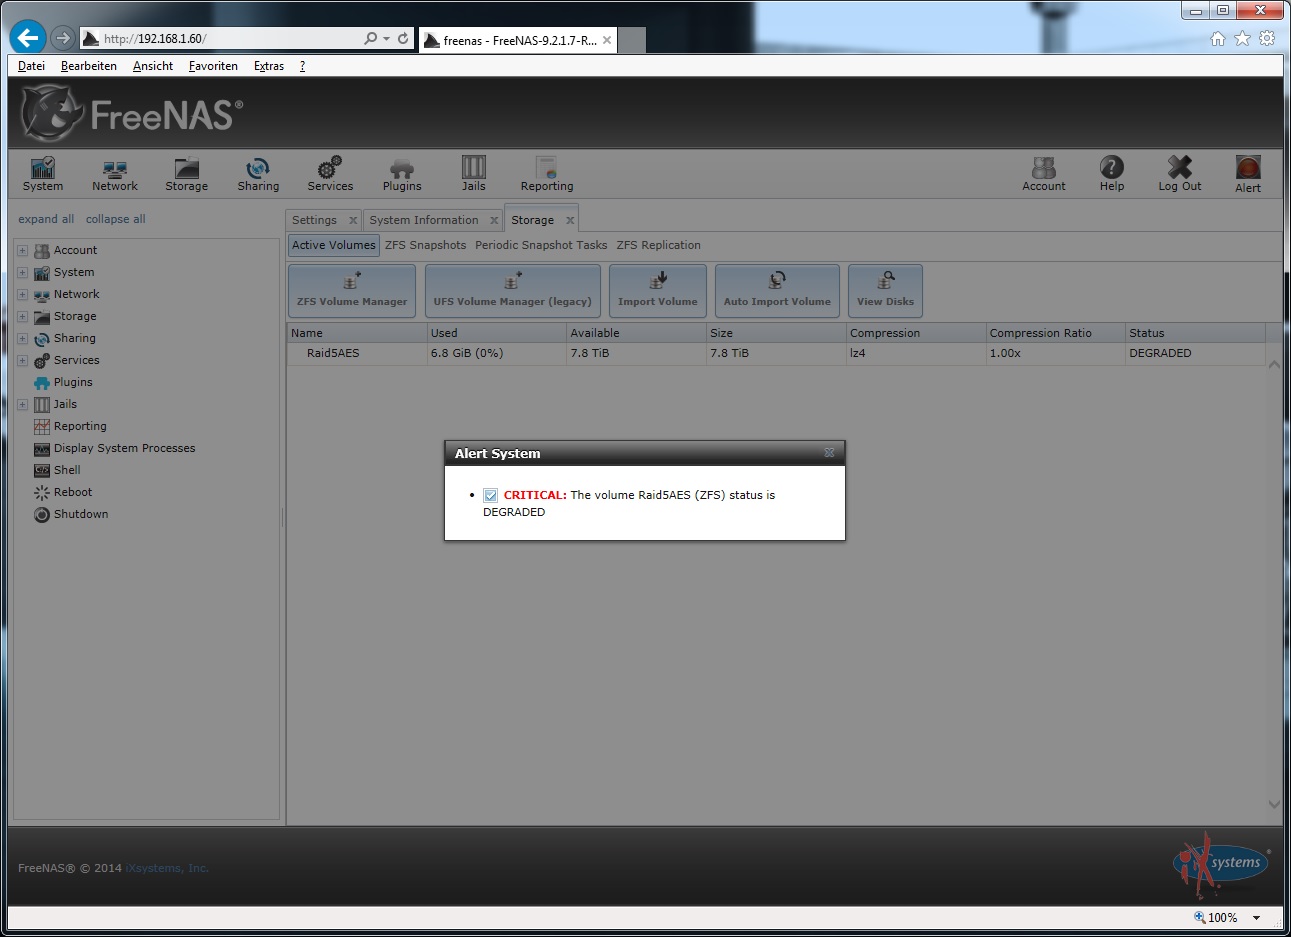1291x937 pixels.
Task: Open the Jails toolbar icon
Action: [x=474, y=174]
